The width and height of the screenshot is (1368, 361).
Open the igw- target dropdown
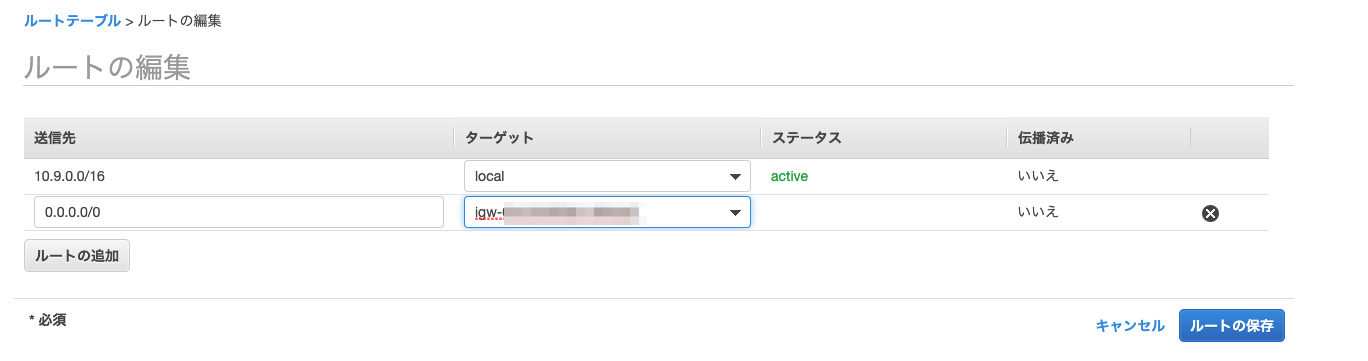point(607,212)
